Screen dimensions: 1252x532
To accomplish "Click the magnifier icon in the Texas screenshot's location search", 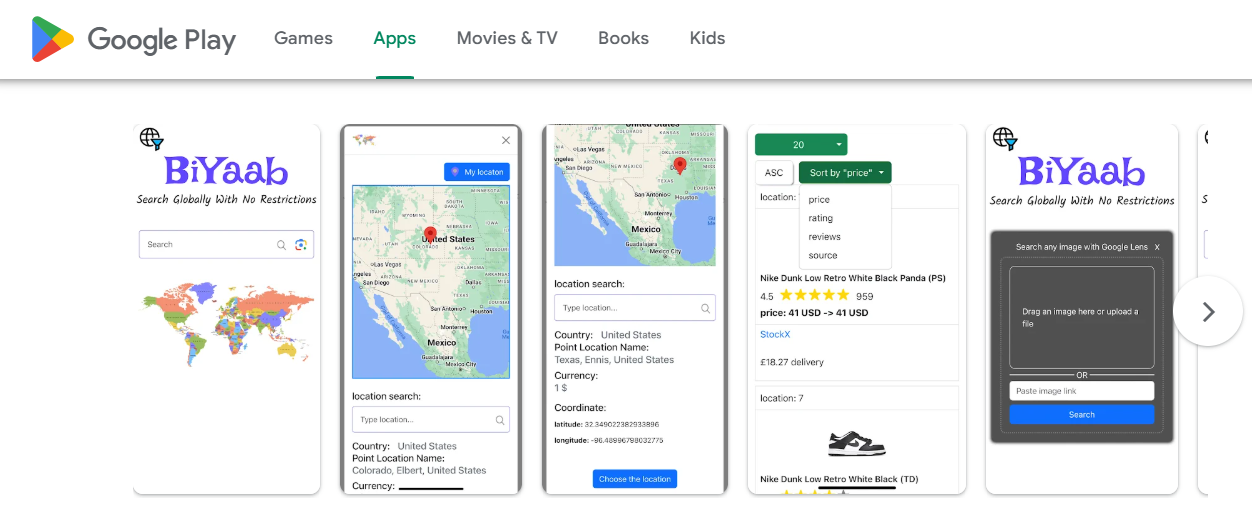I will pyautogui.click(x=705, y=308).
